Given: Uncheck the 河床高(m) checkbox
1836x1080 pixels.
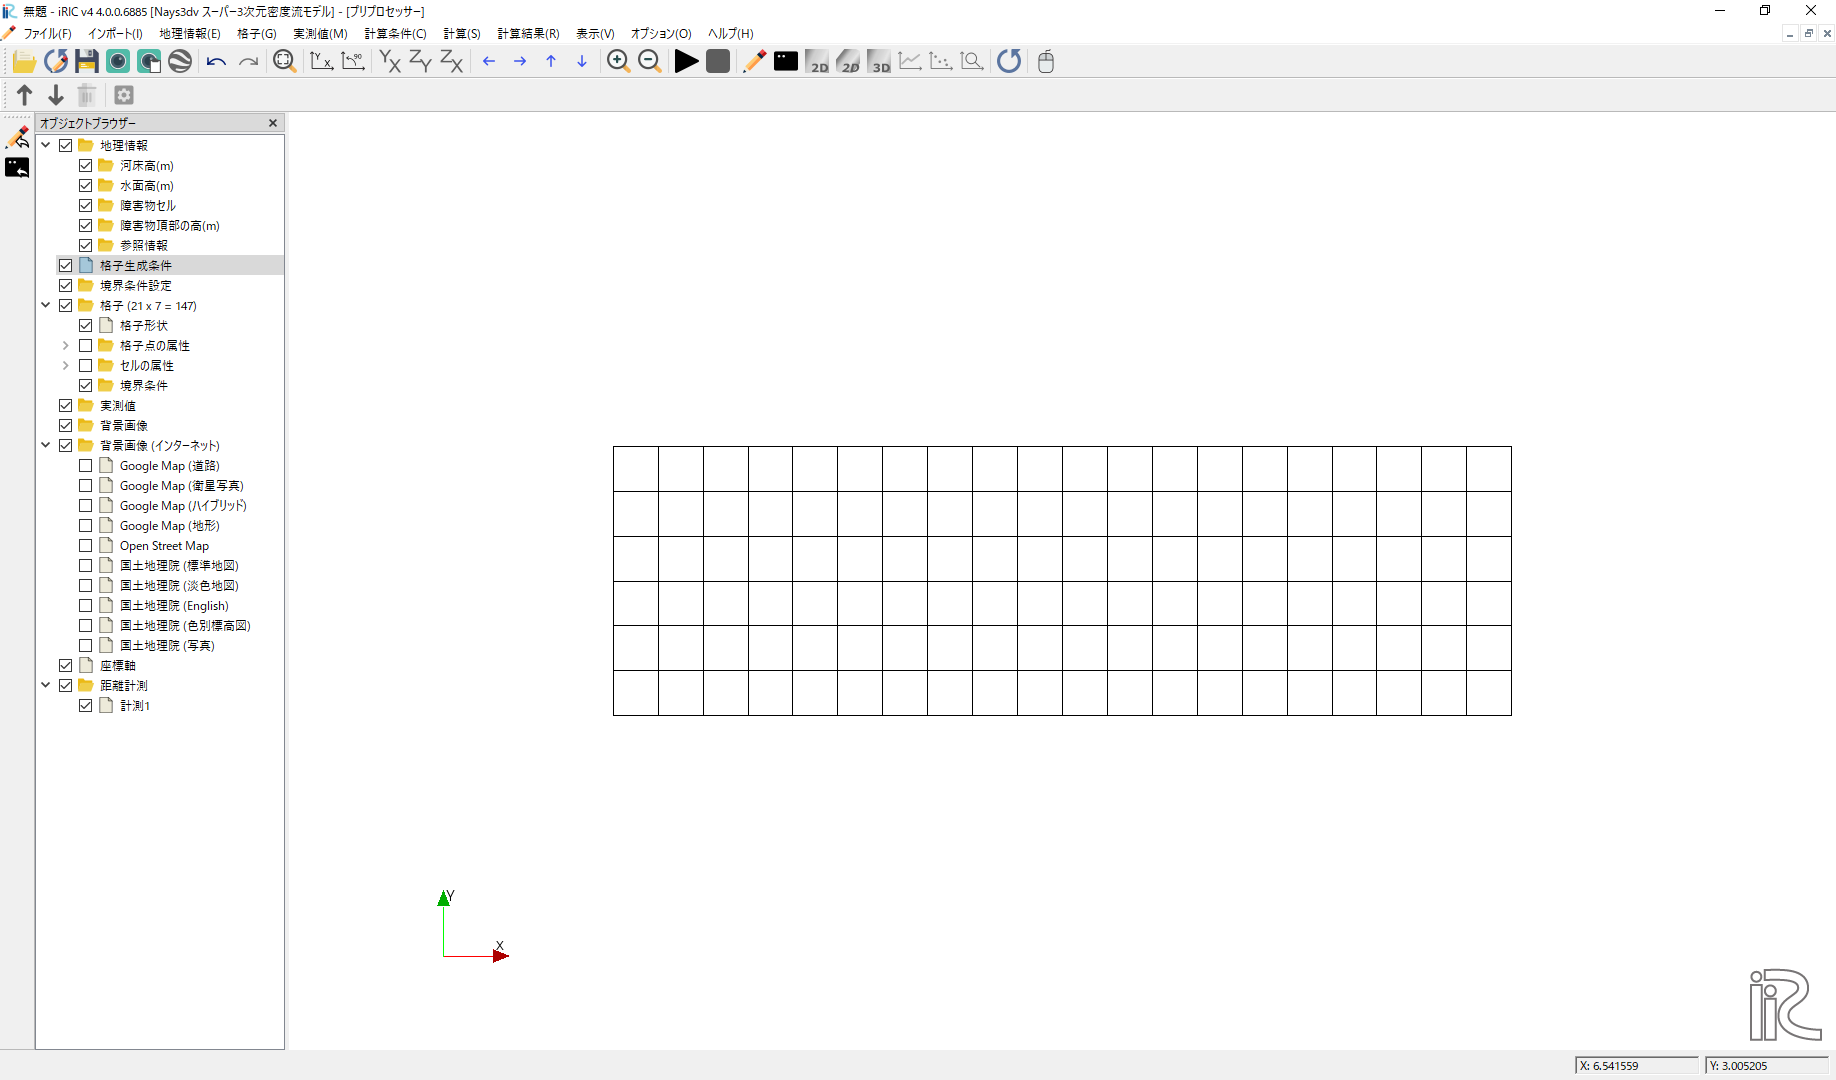Looking at the screenshot, I should [86, 166].
